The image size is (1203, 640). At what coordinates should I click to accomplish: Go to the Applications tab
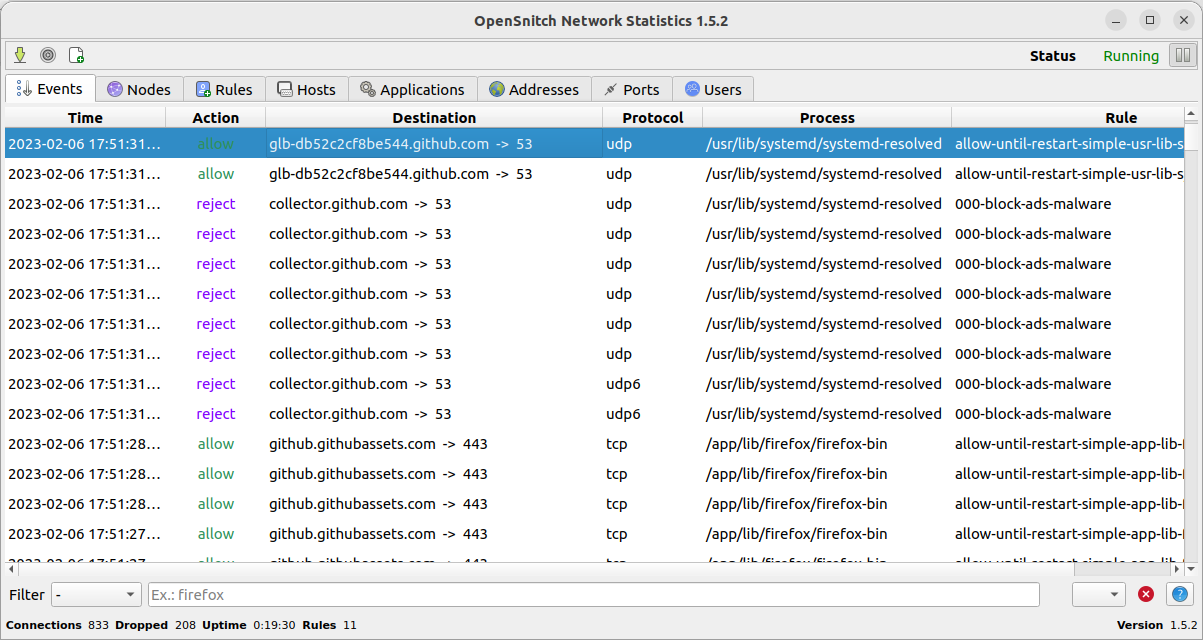pos(412,89)
